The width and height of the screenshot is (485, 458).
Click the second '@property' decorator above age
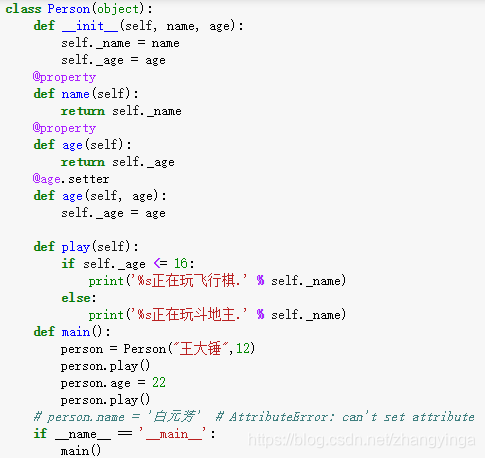[x=65, y=128]
